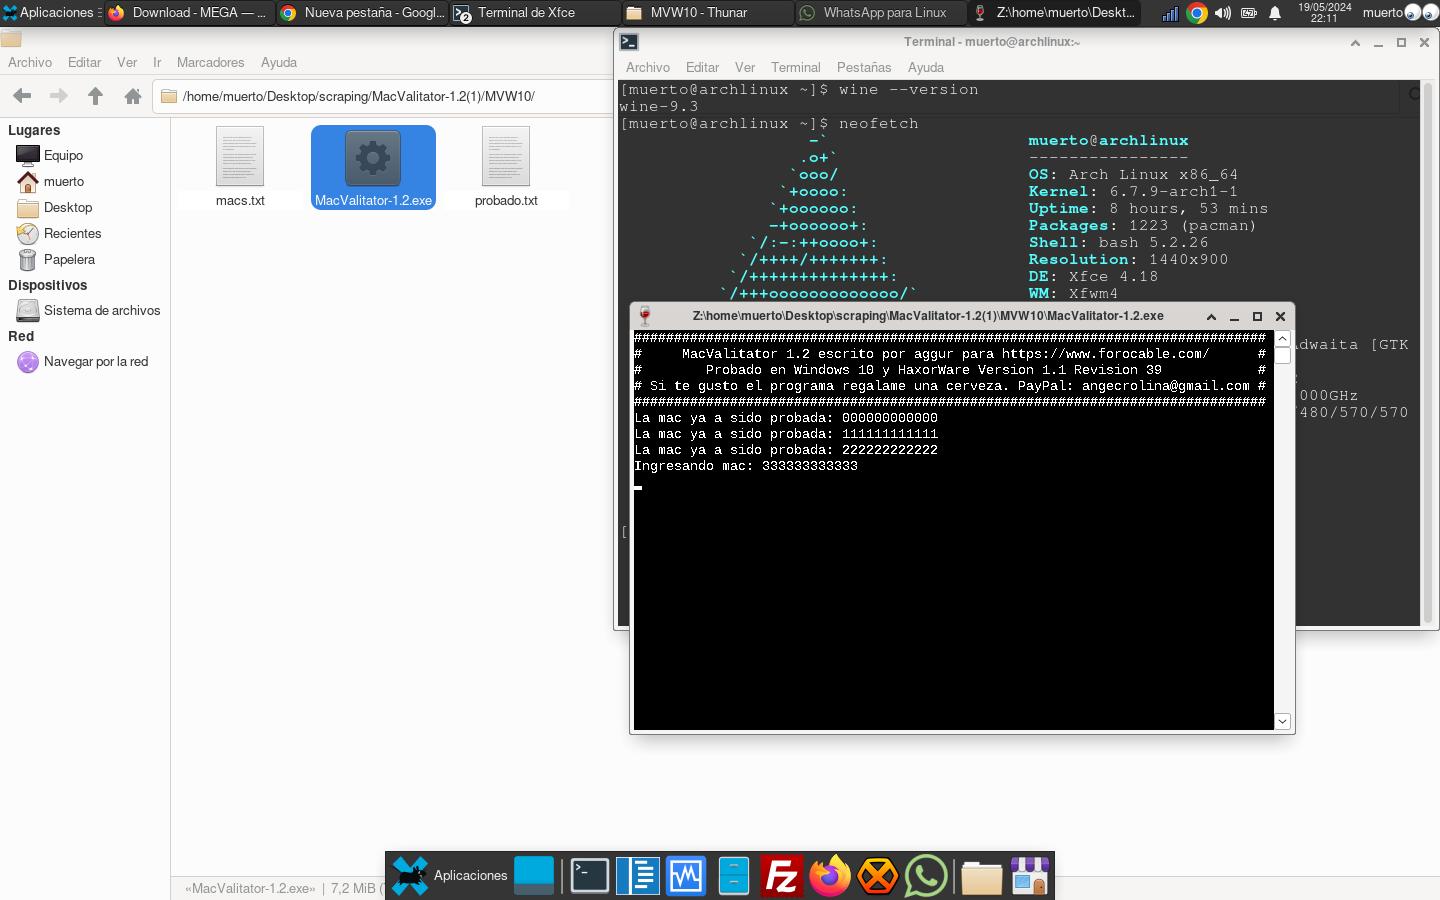This screenshot has width=1440, height=900.
Task: Open Archivo menu in Terminal window
Action: click(648, 67)
